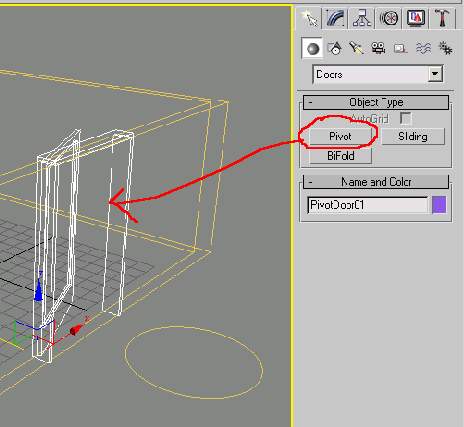Select the Lights category icon

(x=356, y=49)
